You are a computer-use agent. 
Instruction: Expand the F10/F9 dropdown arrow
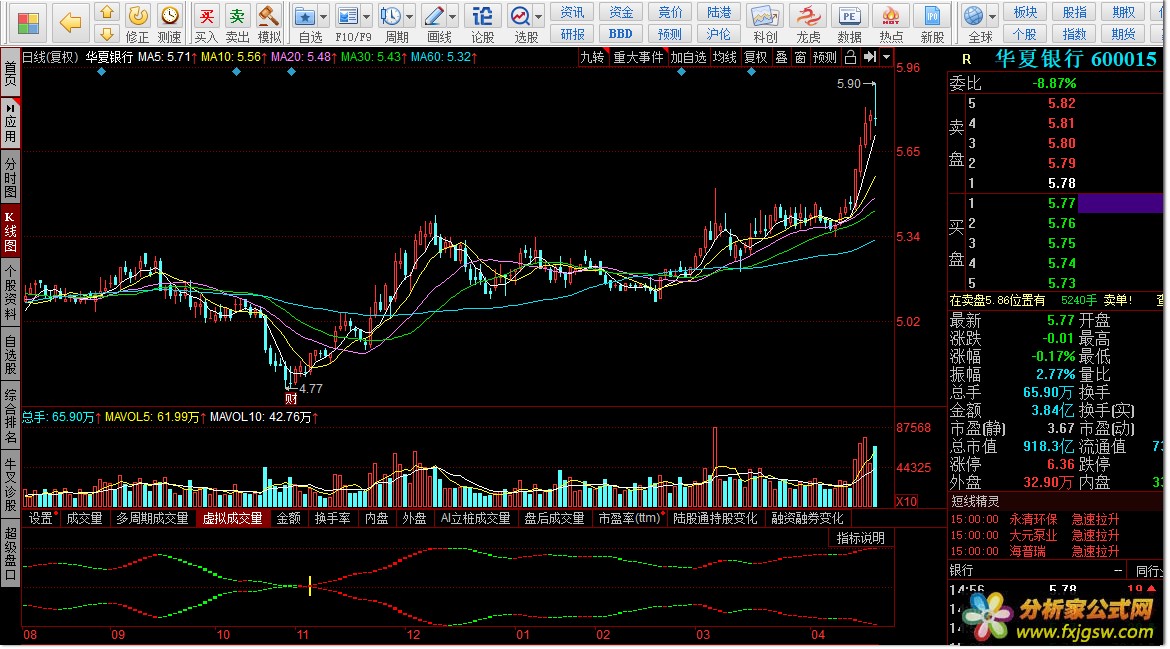366,16
